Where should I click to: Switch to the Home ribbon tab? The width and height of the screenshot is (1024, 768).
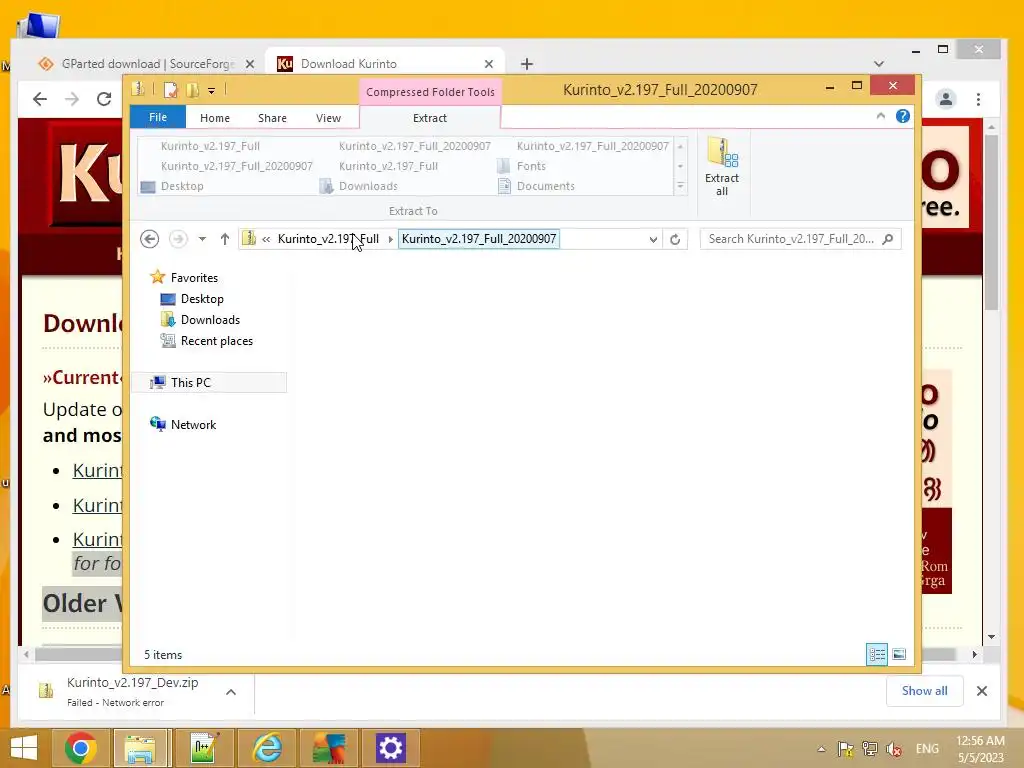tap(215, 118)
